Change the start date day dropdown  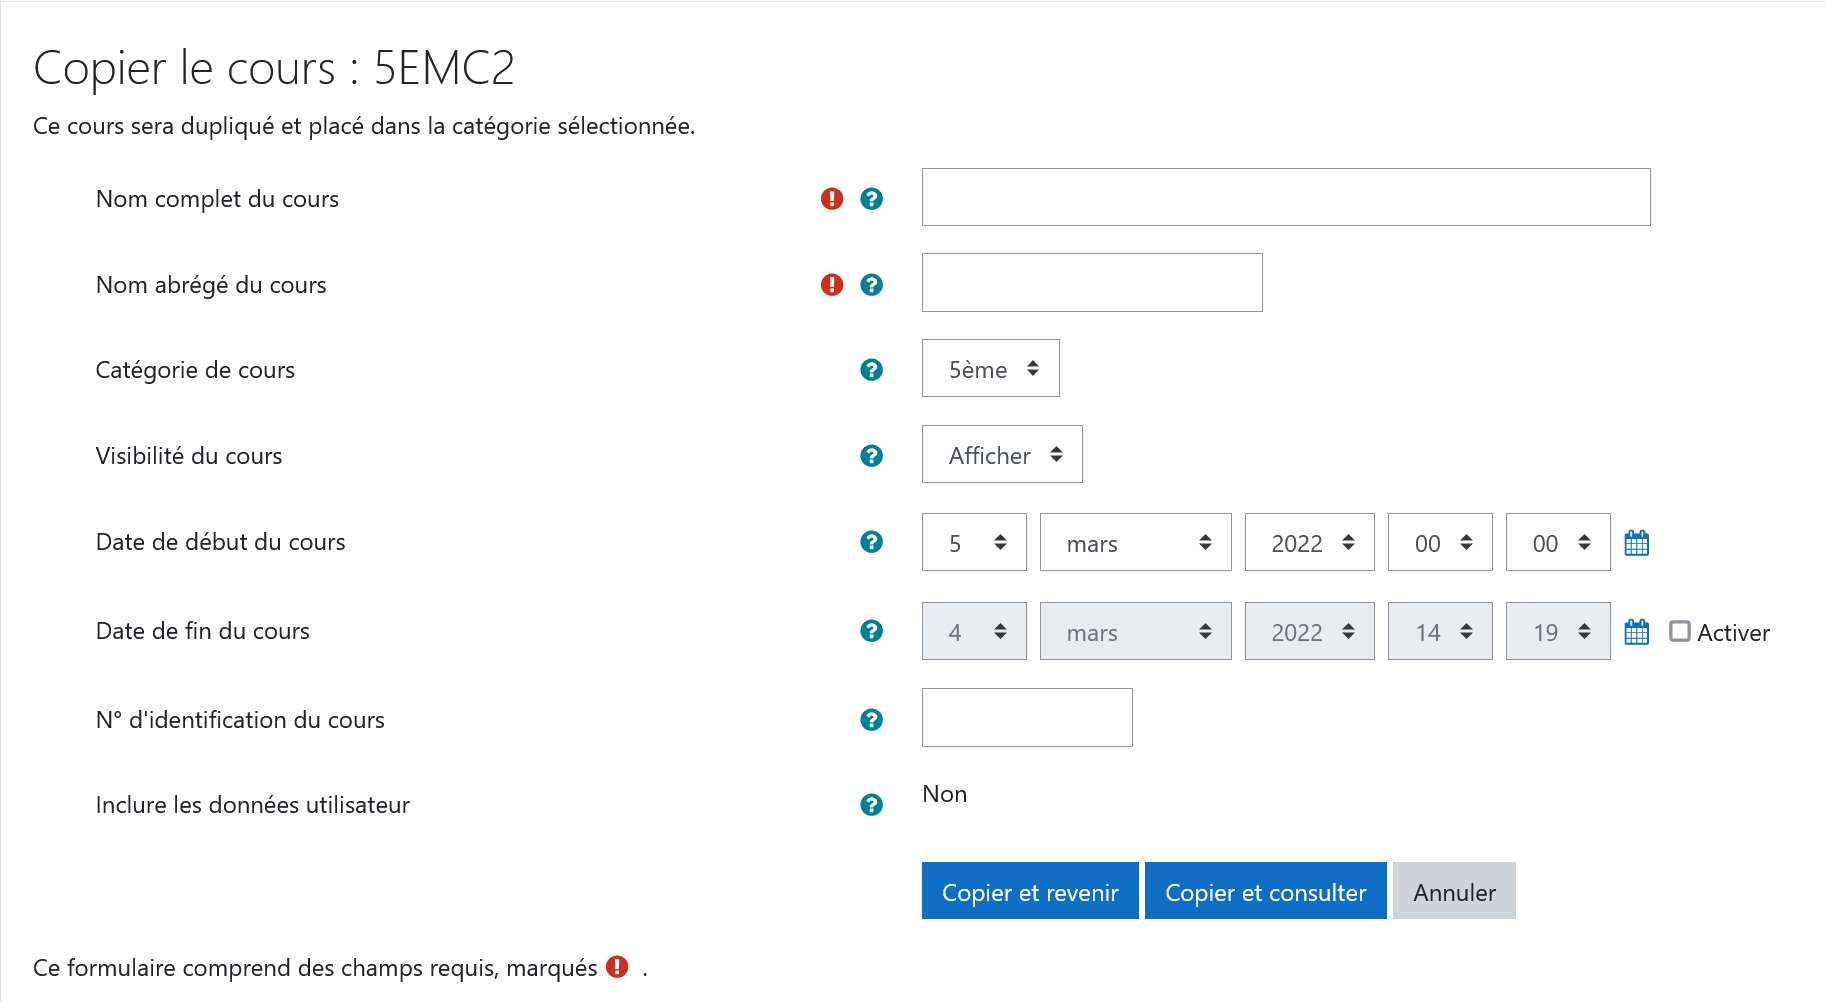(x=974, y=542)
